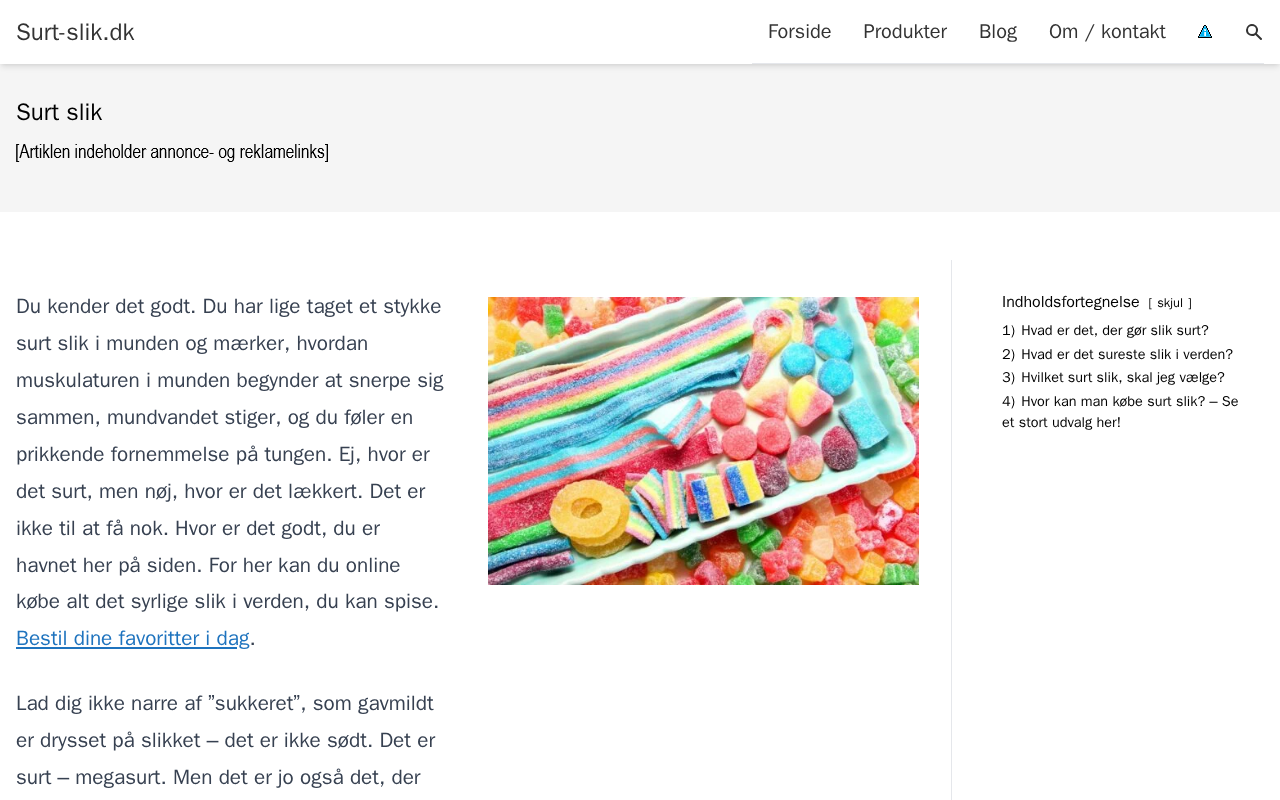Screen dimensions: 1280x800
Task: Jump to Hvad er det, der gør slik surt?
Action: click(x=1105, y=330)
